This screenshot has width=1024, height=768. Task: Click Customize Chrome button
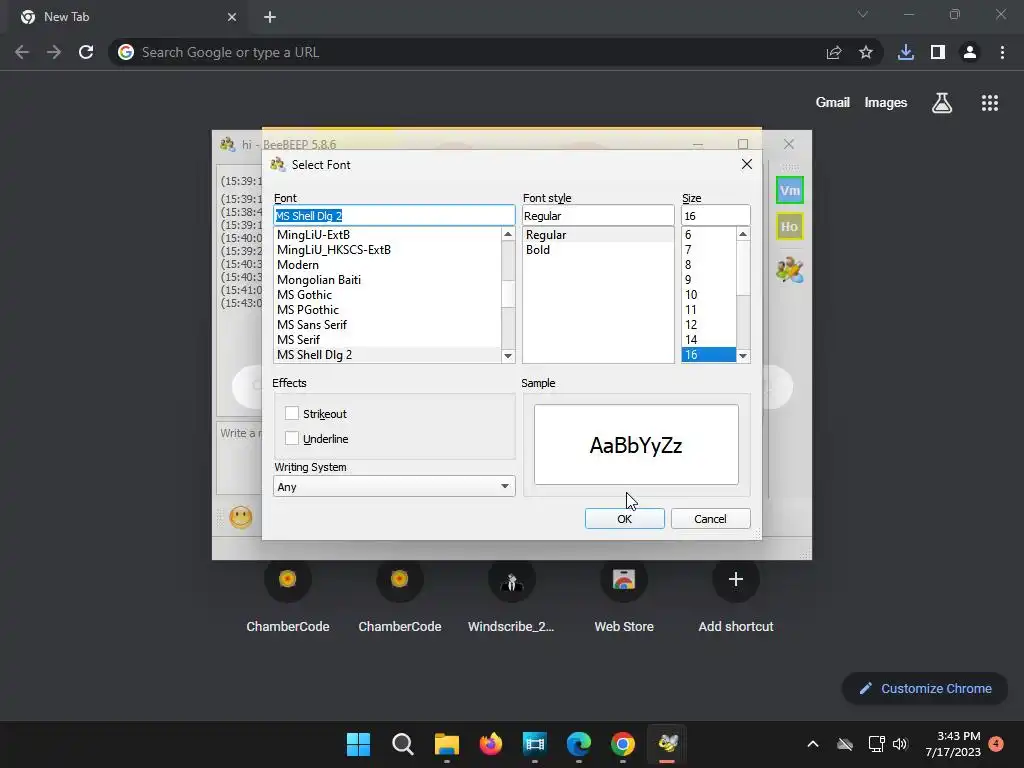pos(925,688)
